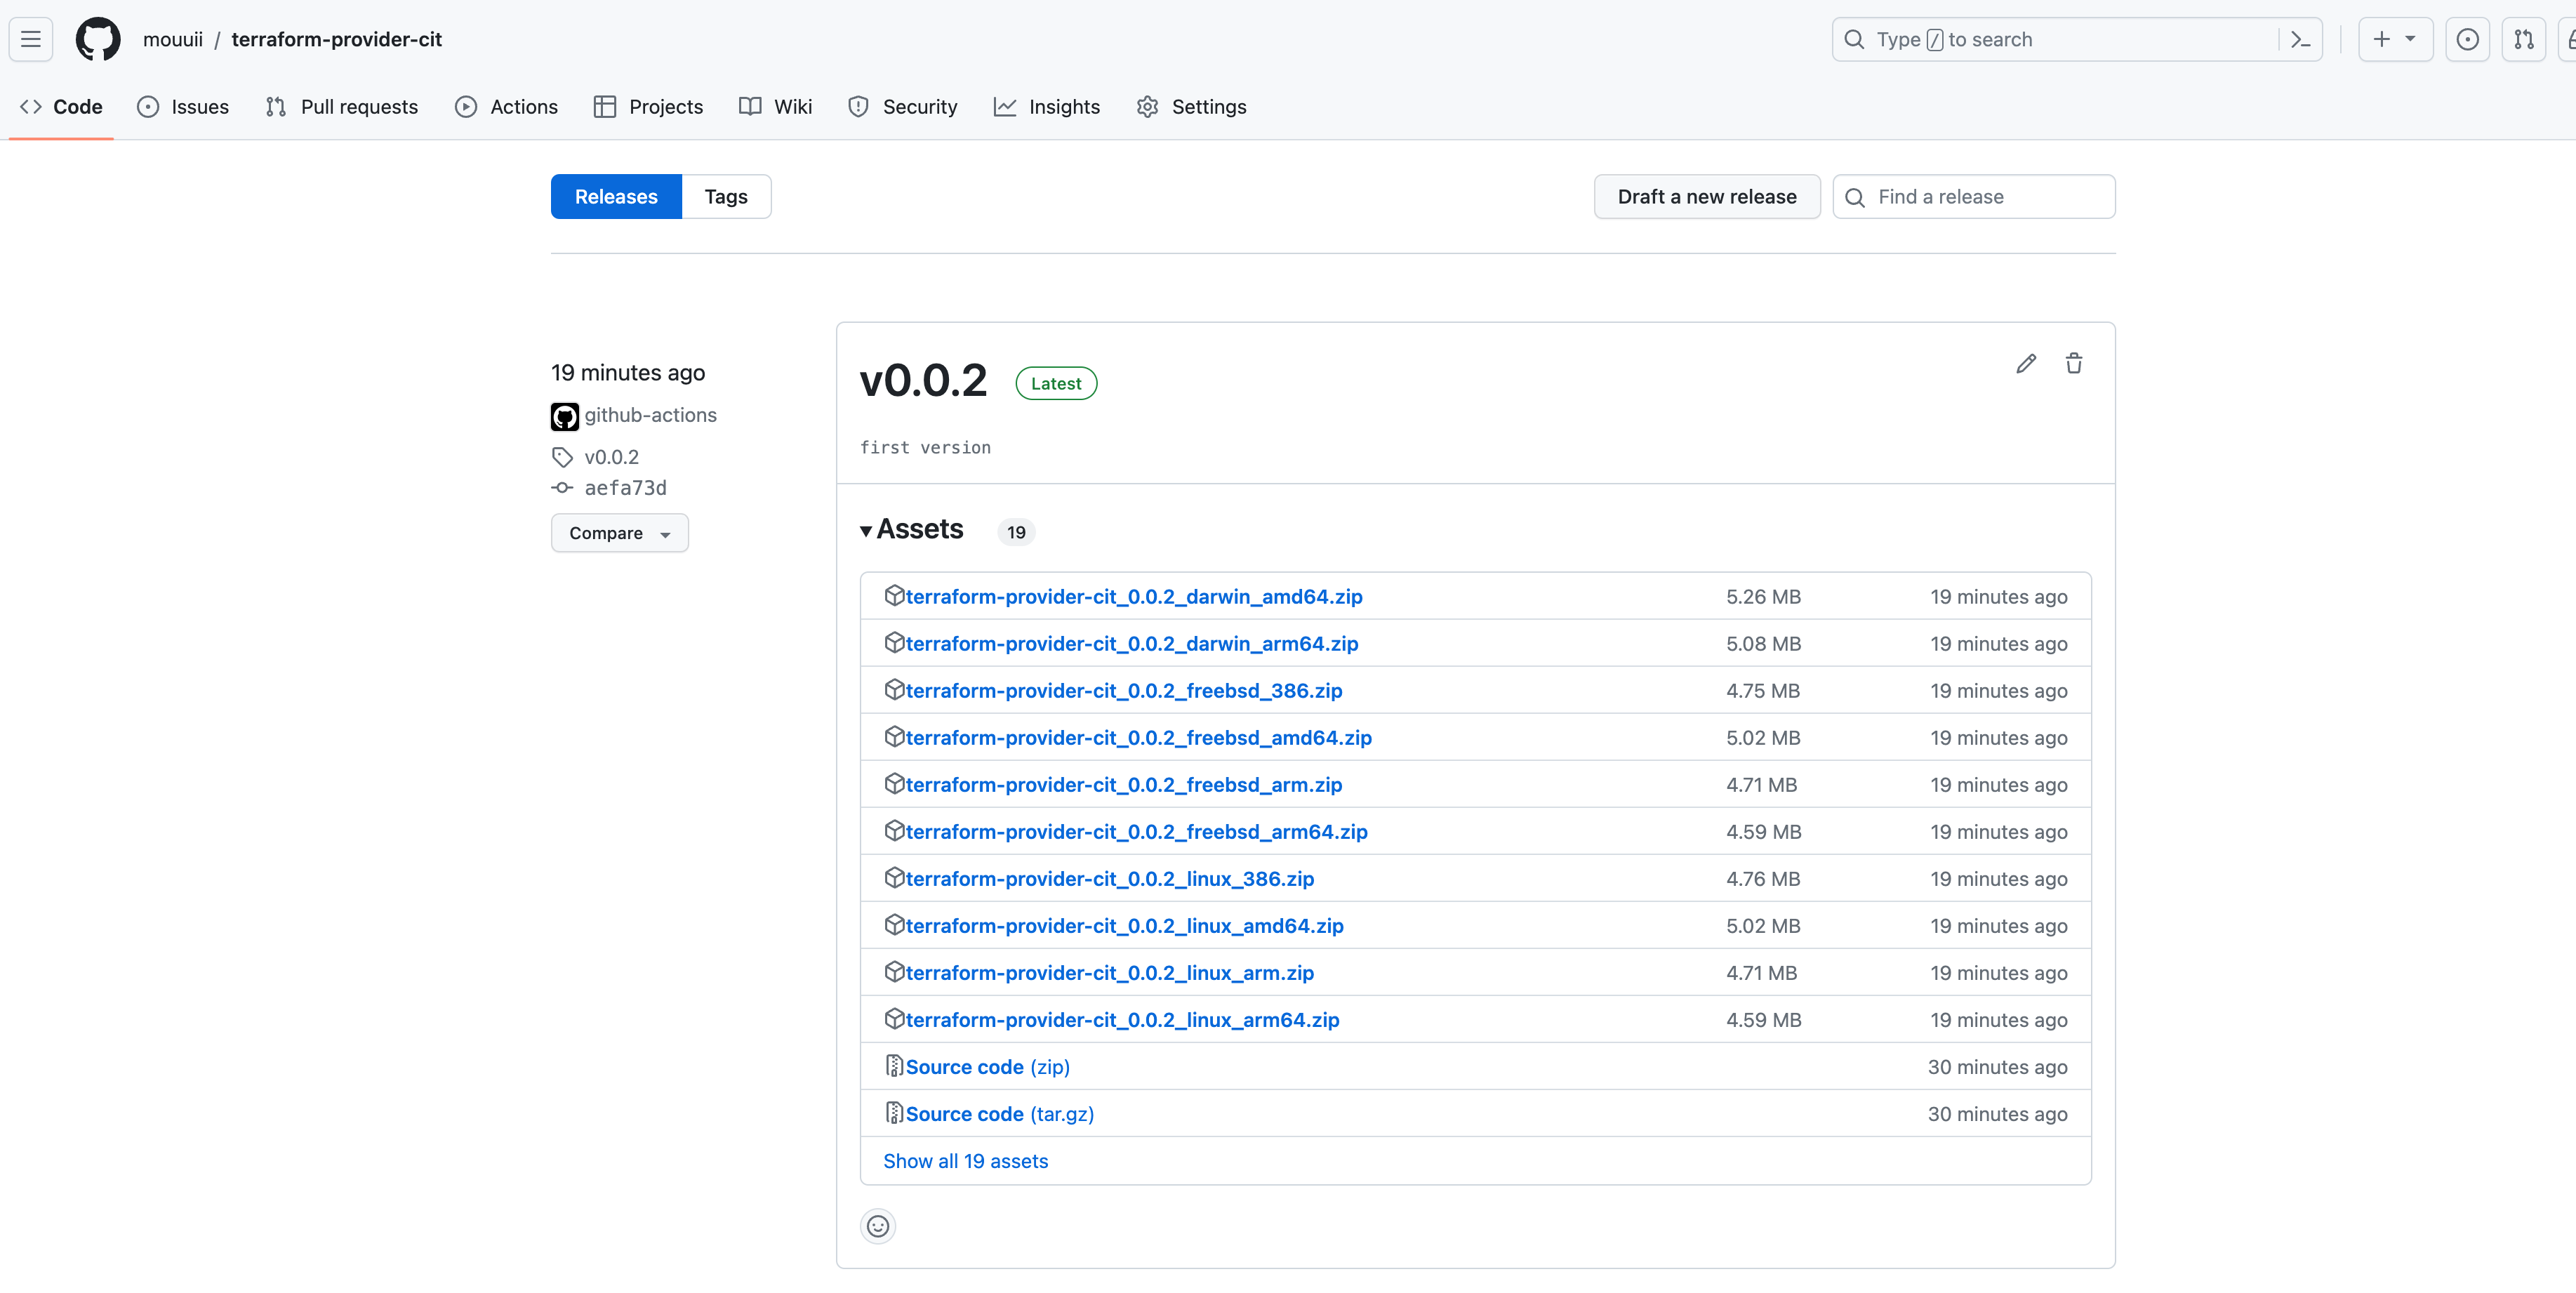
Task: Open the issues icon in header
Action: tap(2467, 39)
